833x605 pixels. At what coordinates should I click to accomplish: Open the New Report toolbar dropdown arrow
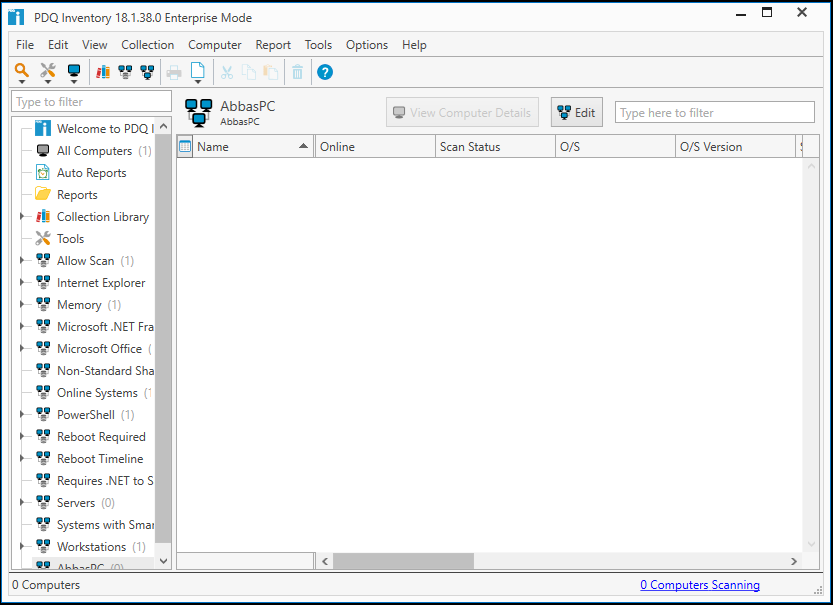point(198,82)
